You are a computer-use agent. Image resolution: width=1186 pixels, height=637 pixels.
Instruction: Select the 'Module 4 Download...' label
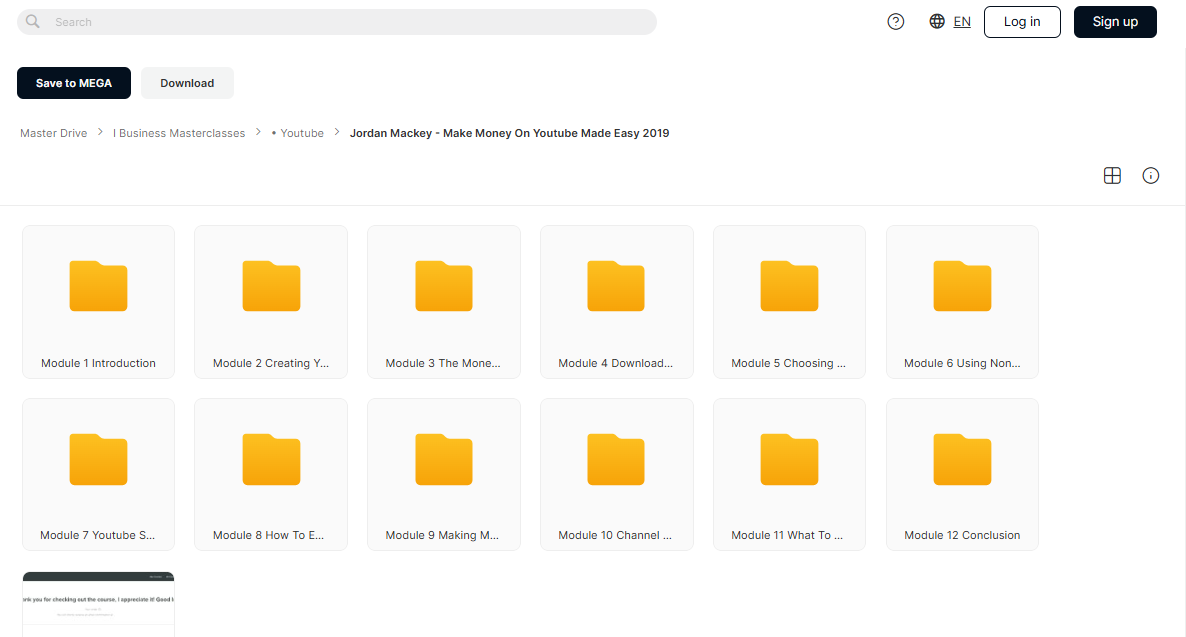616,363
